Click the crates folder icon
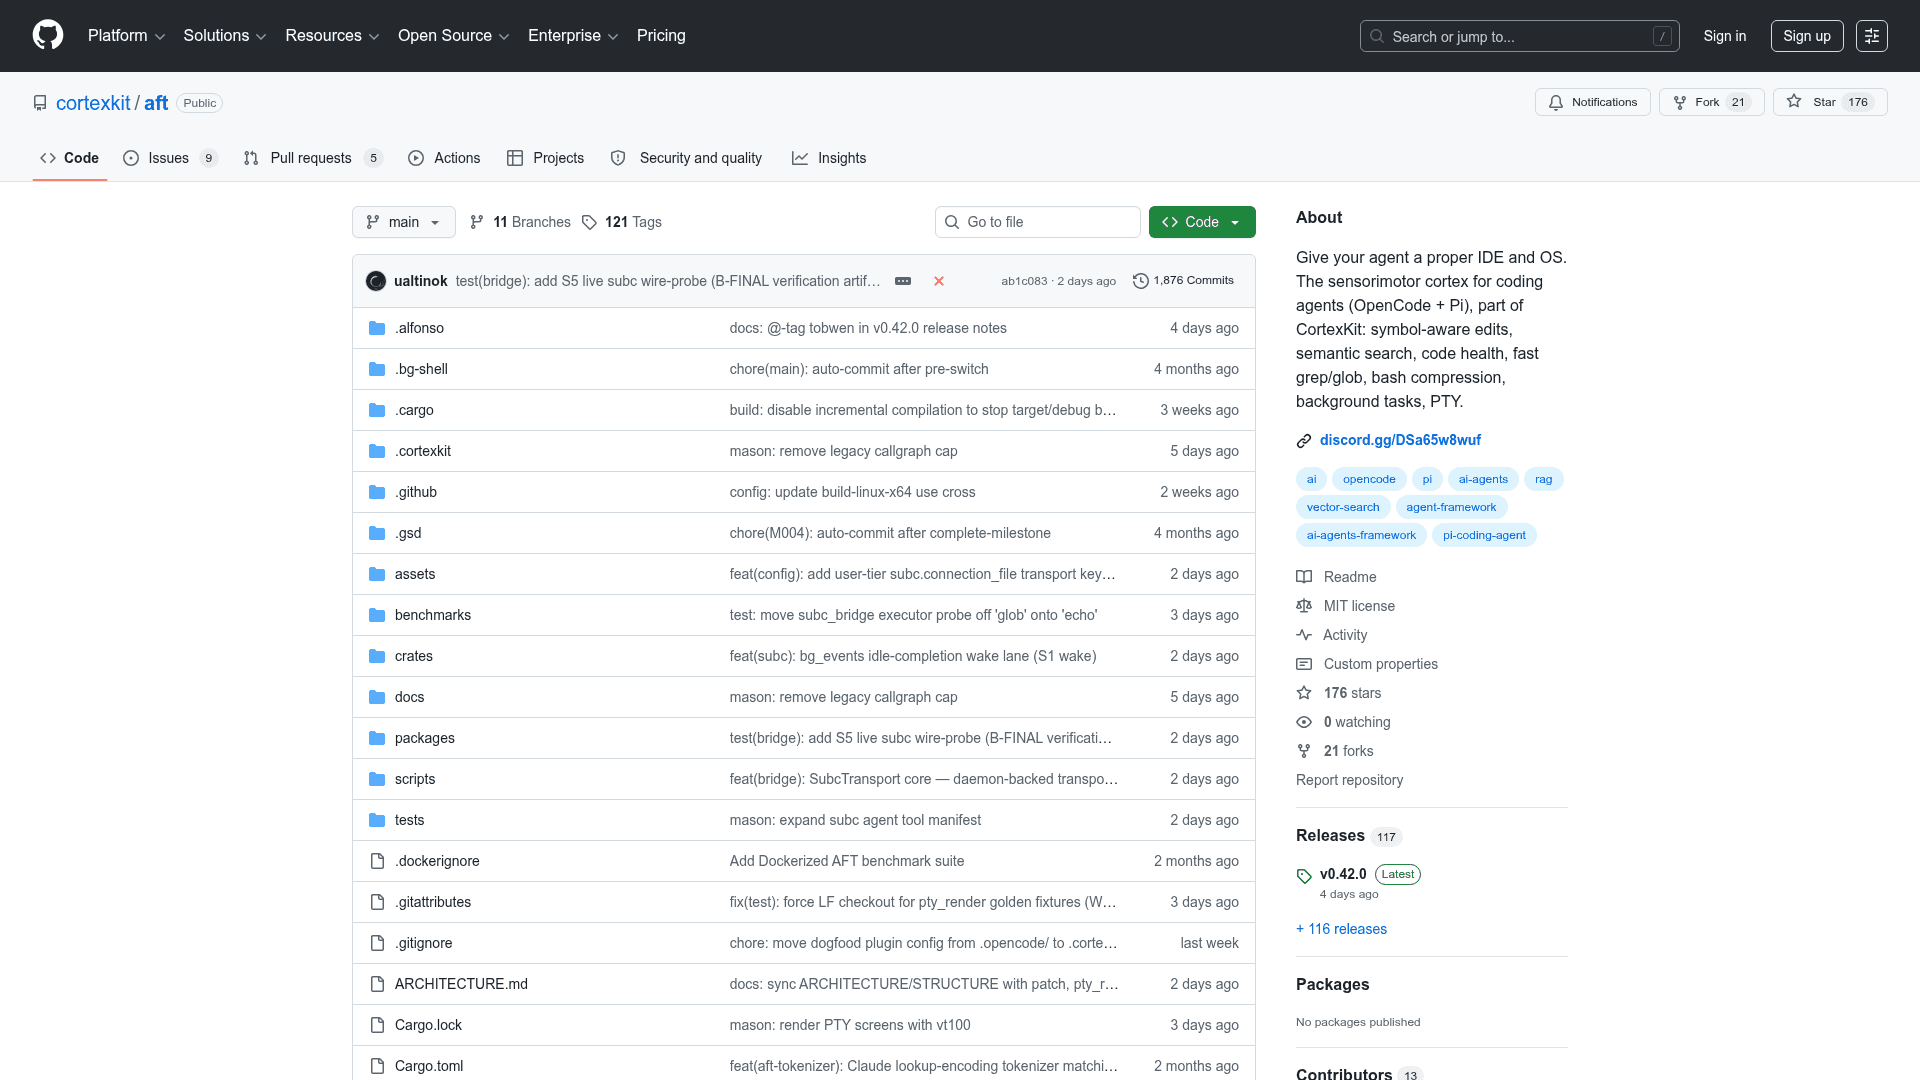Screen dimensions: 1920x1080 377,656
